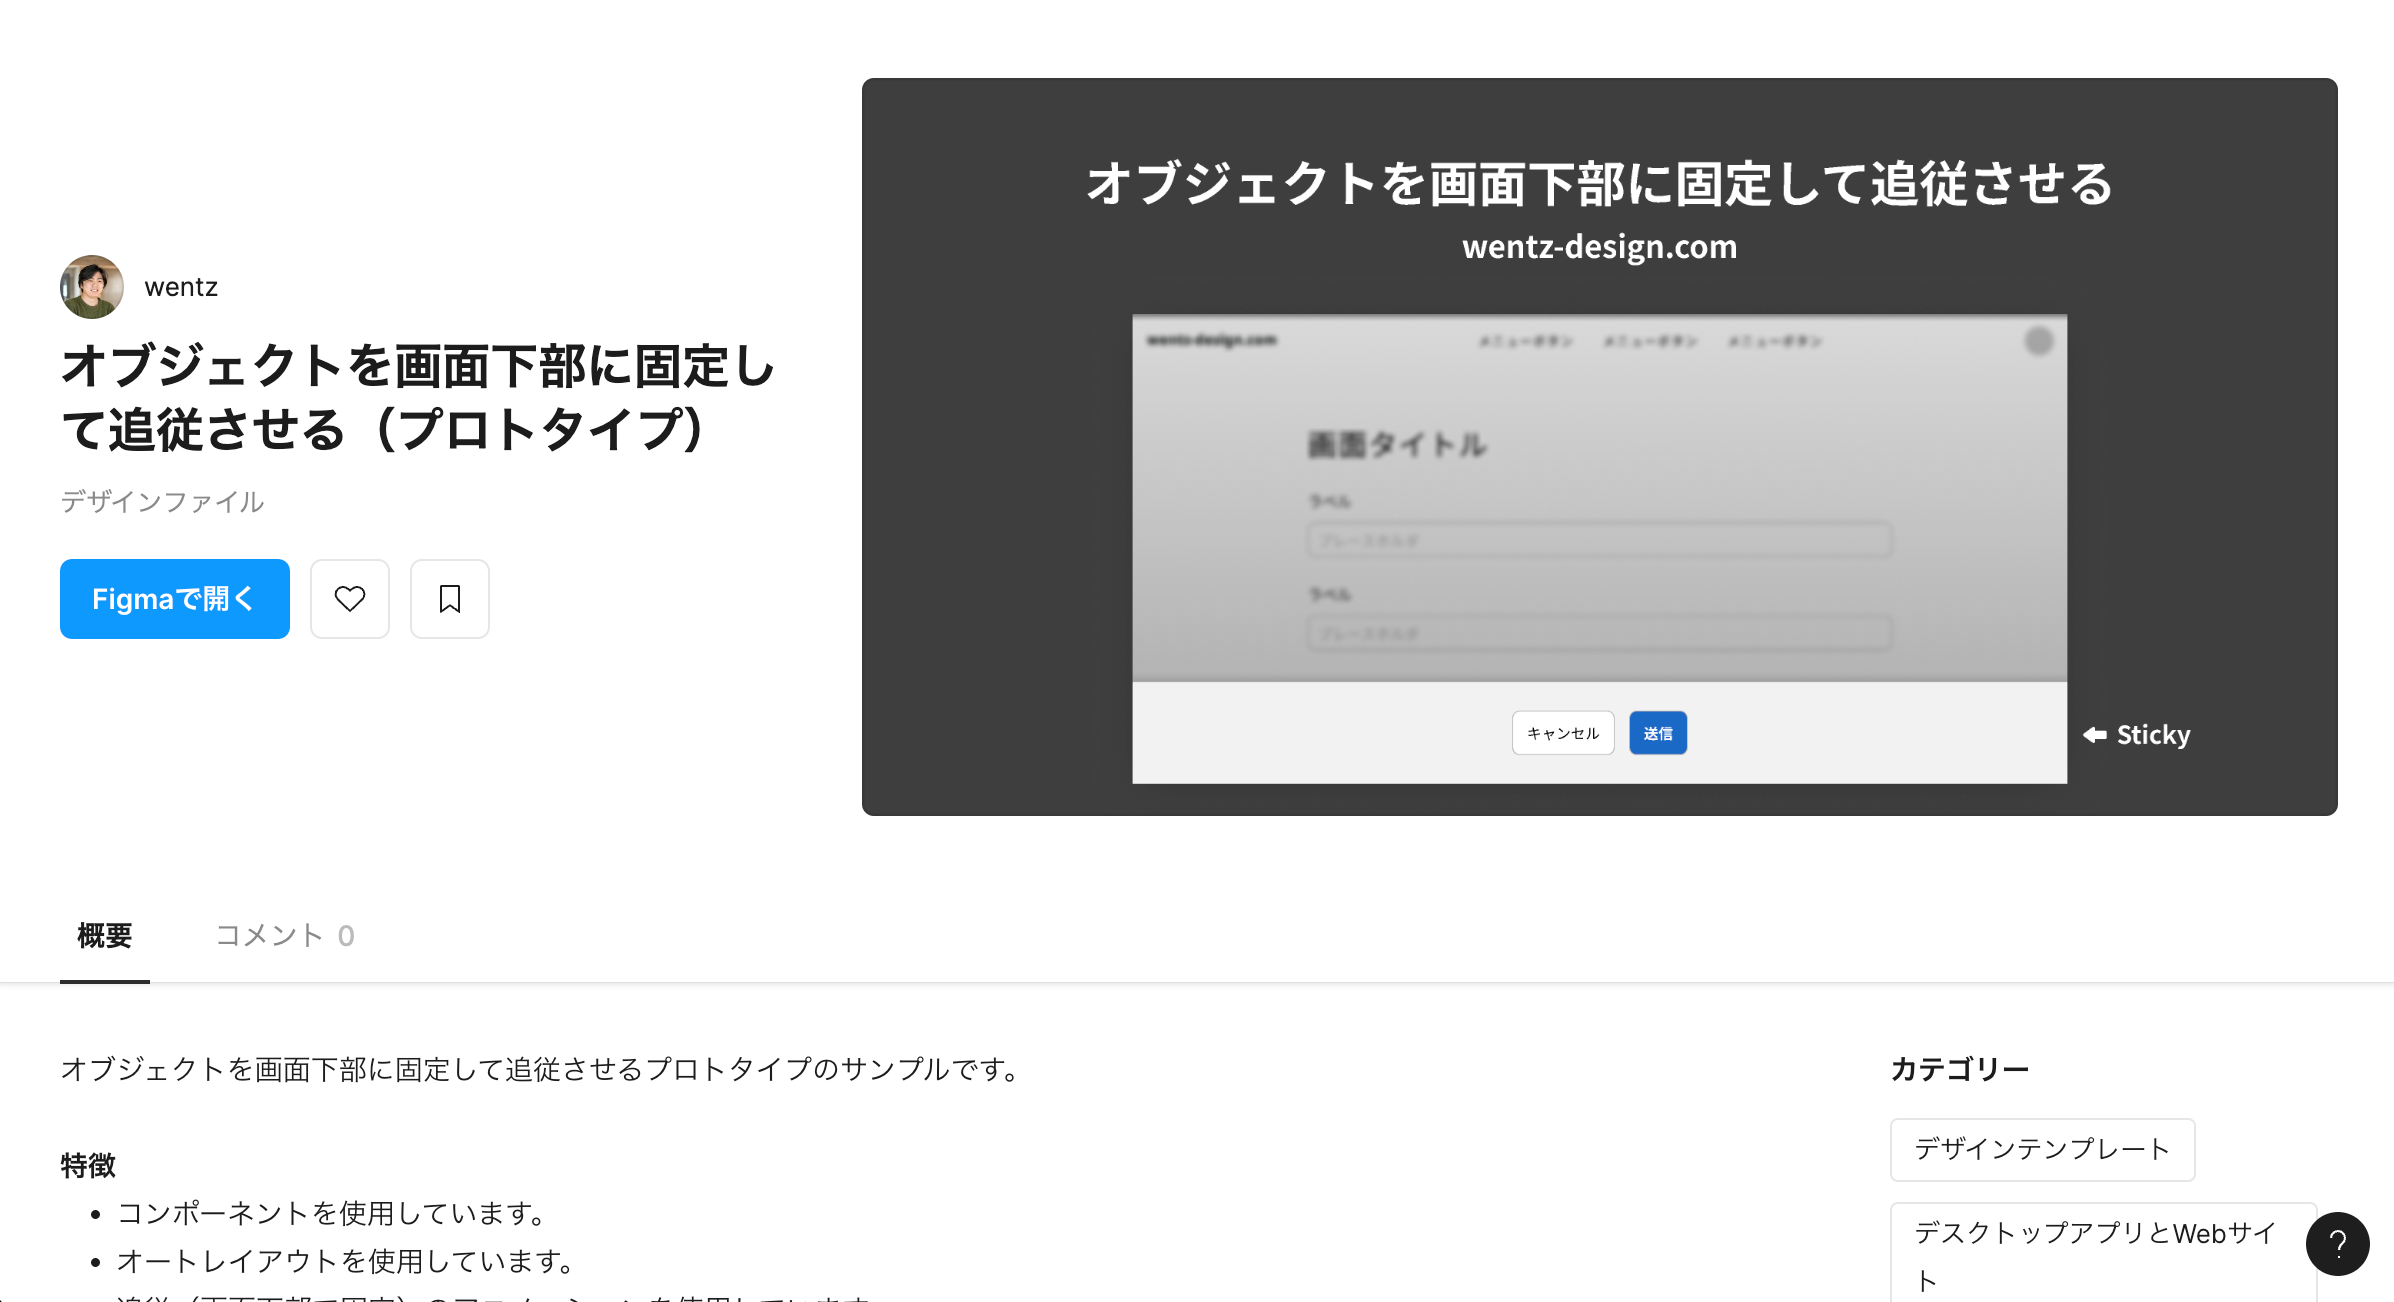The image size is (2394, 1302).
Task: Switch to the コメント 0 tab
Action: (285, 935)
